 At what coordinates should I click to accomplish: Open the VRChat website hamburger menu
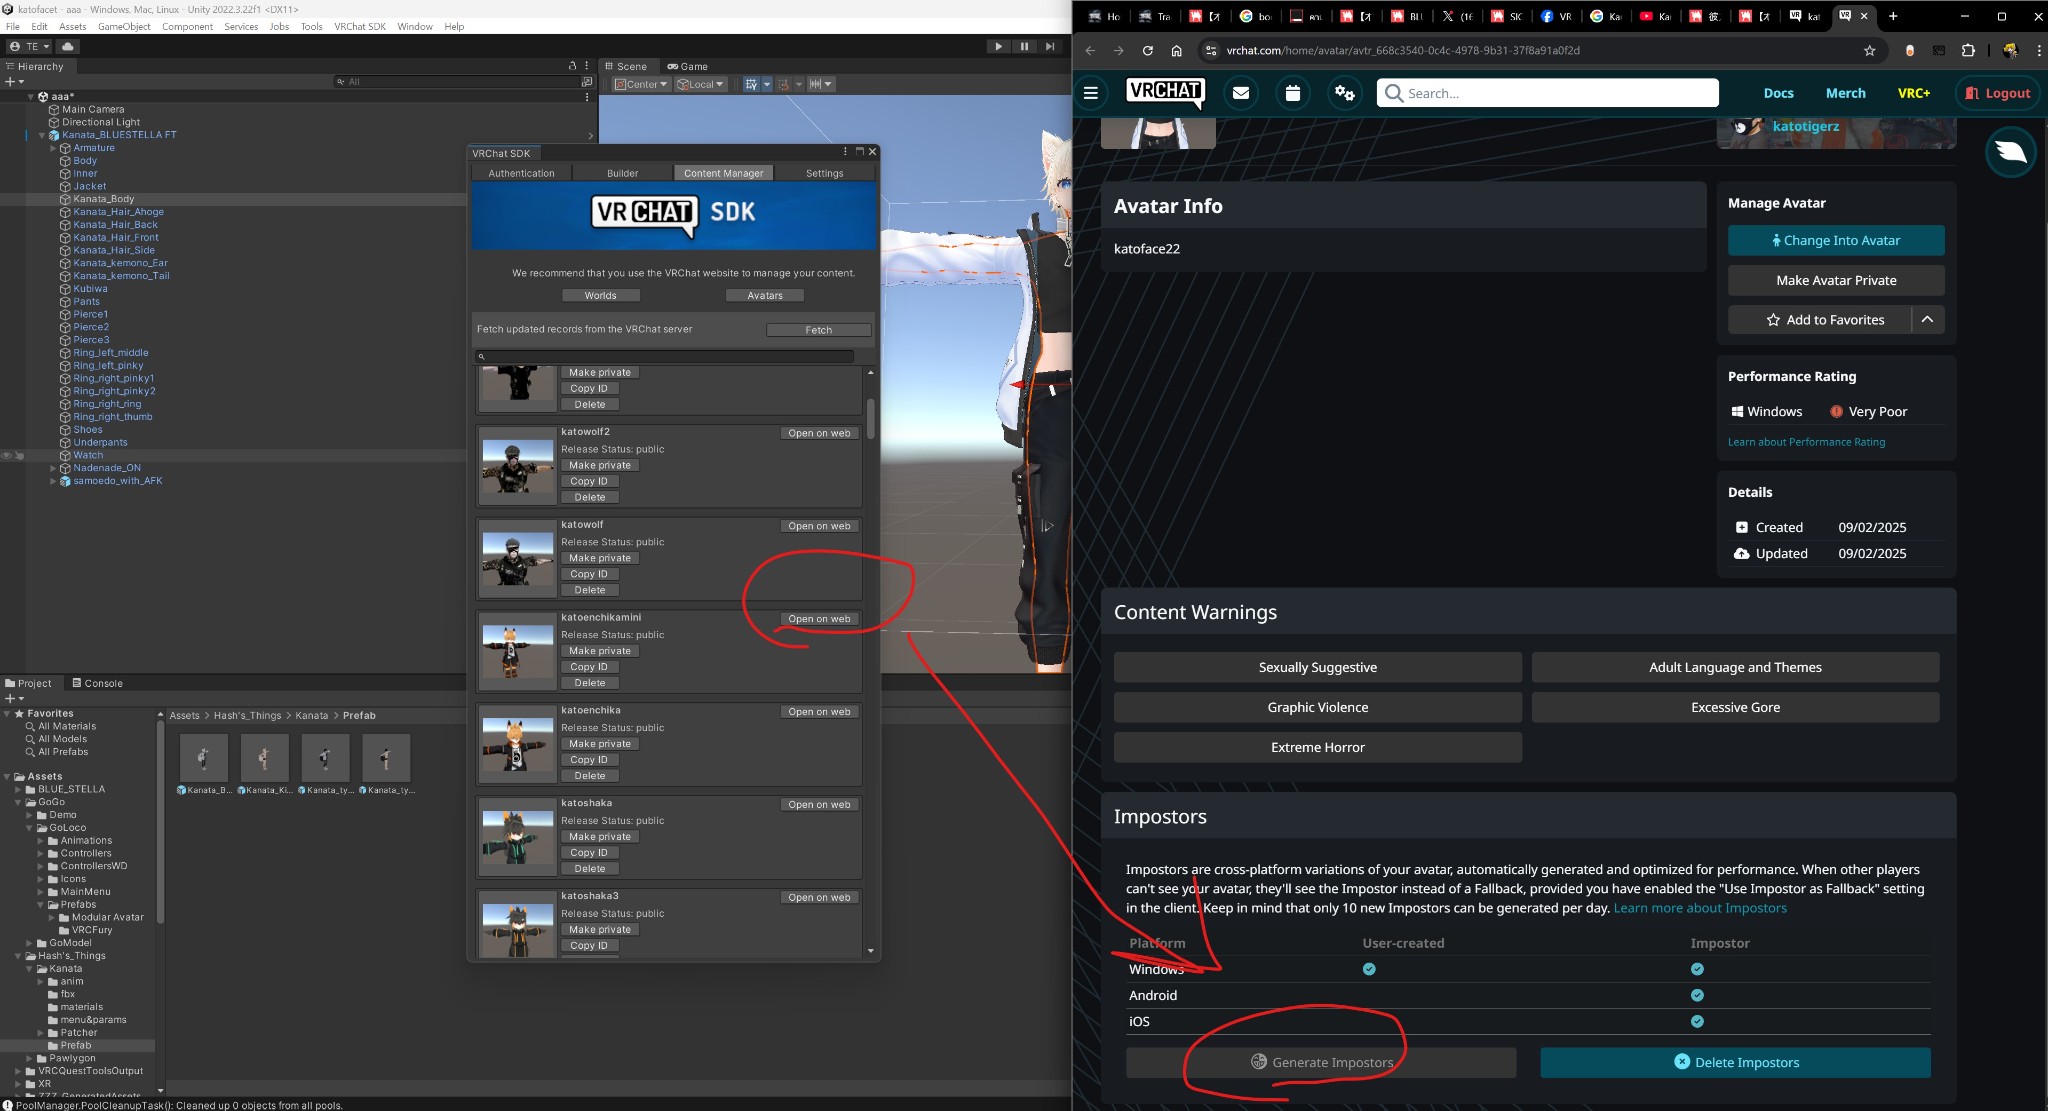tap(1091, 93)
